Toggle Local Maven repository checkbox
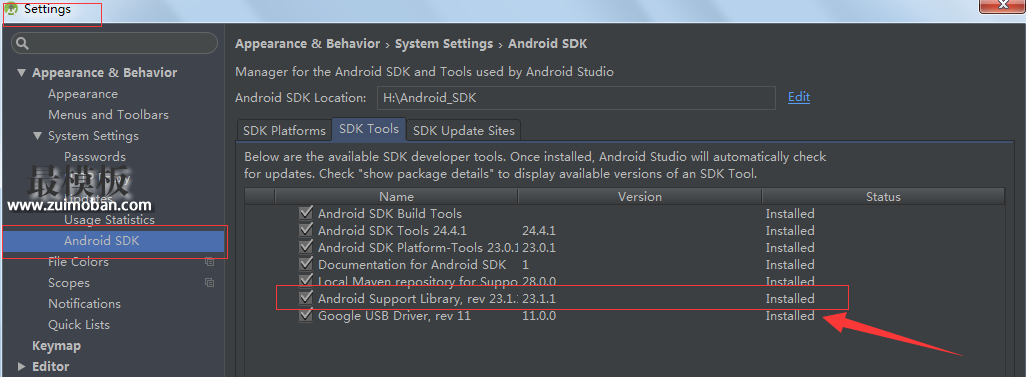Viewport: 1026px width, 377px height. (305, 281)
